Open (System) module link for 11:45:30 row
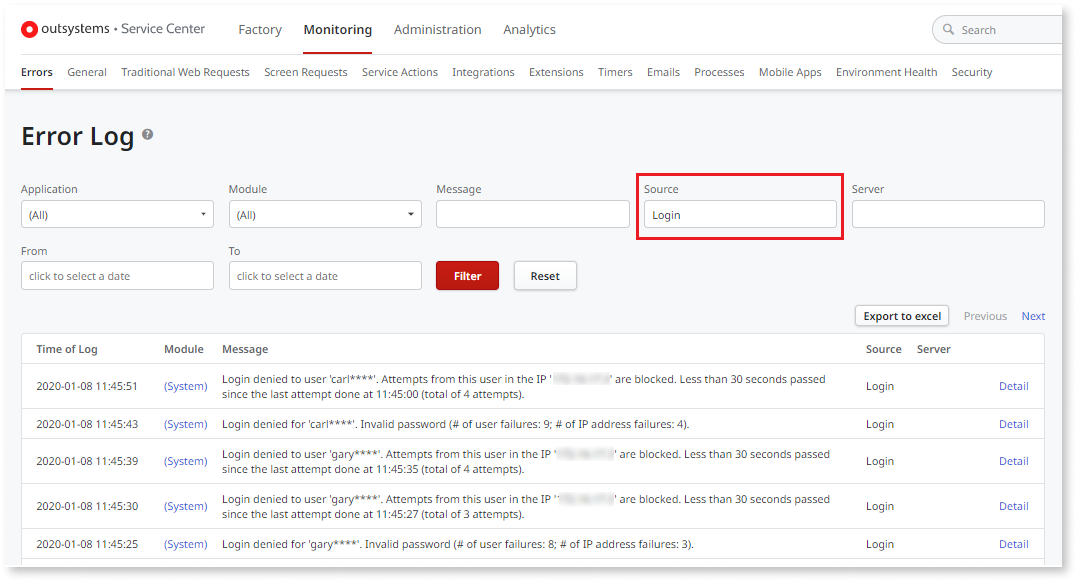Image resolution: width=1077 pixels, height=582 pixels. (x=185, y=506)
